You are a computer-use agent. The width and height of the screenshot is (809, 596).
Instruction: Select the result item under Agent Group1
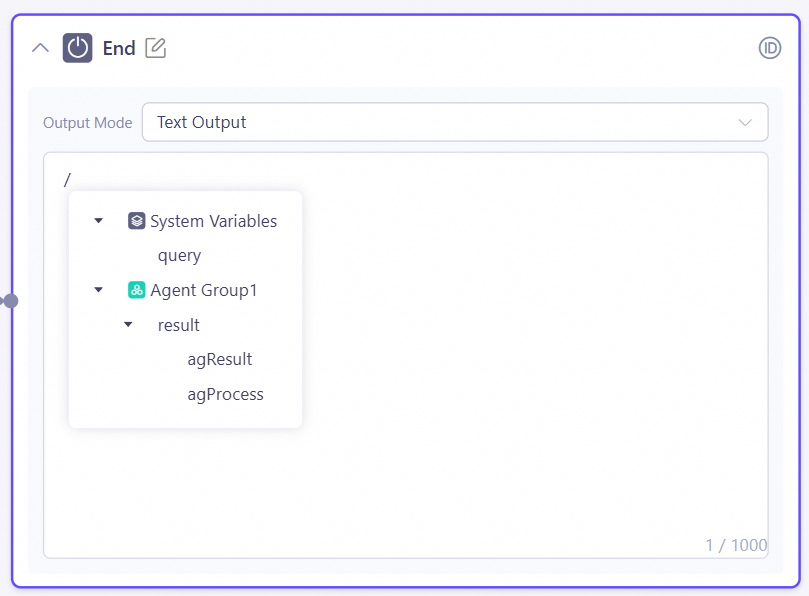tap(179, 325)
